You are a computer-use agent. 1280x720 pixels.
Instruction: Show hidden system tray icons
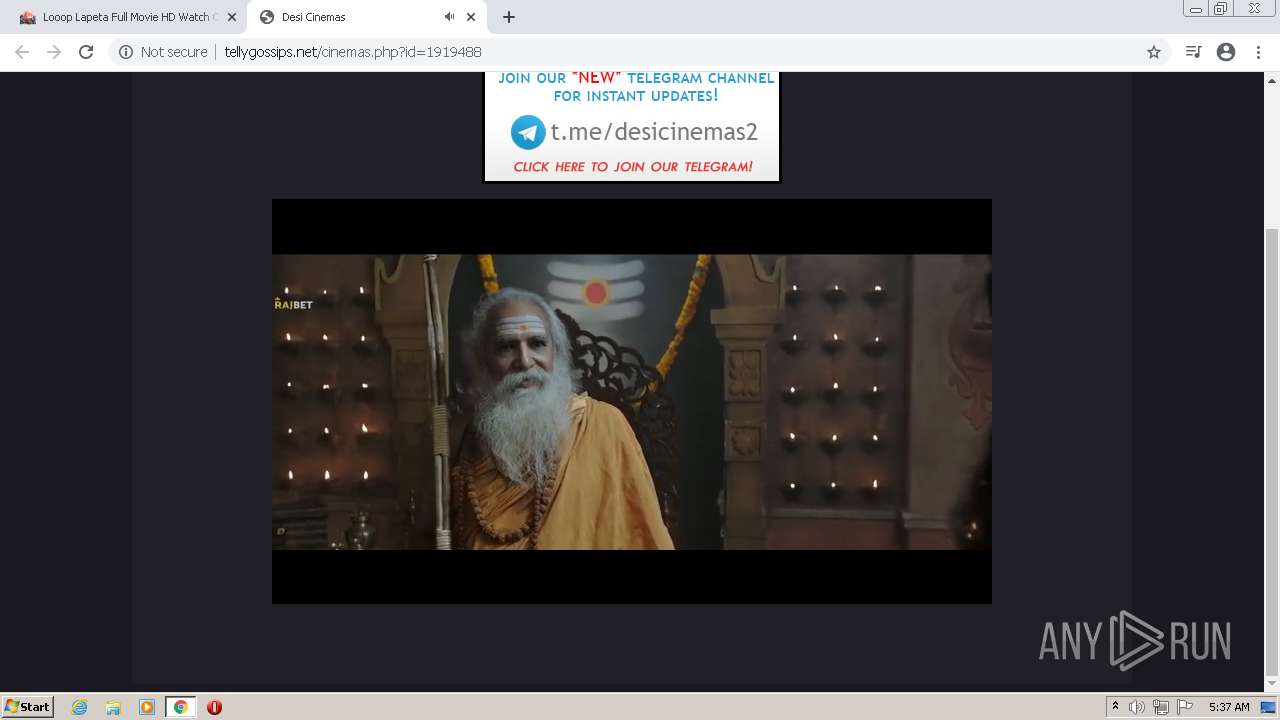point(1115,707)
